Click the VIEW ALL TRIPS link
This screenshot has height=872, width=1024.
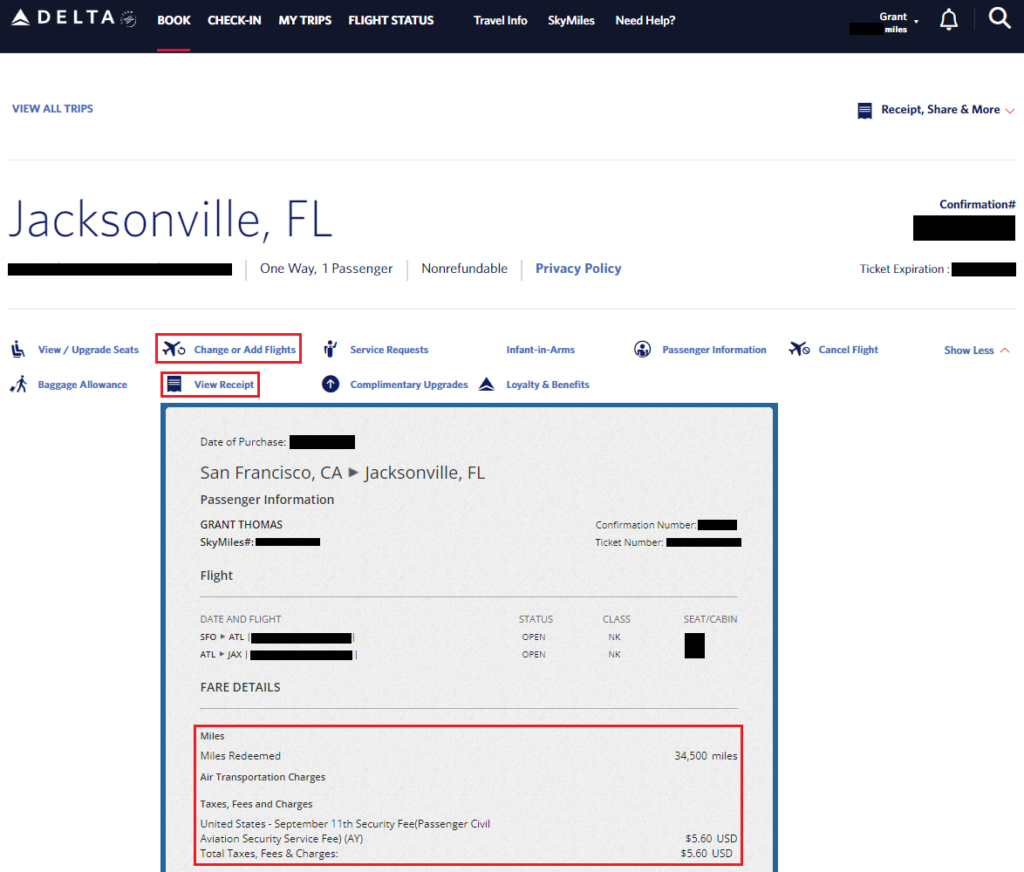52,108
